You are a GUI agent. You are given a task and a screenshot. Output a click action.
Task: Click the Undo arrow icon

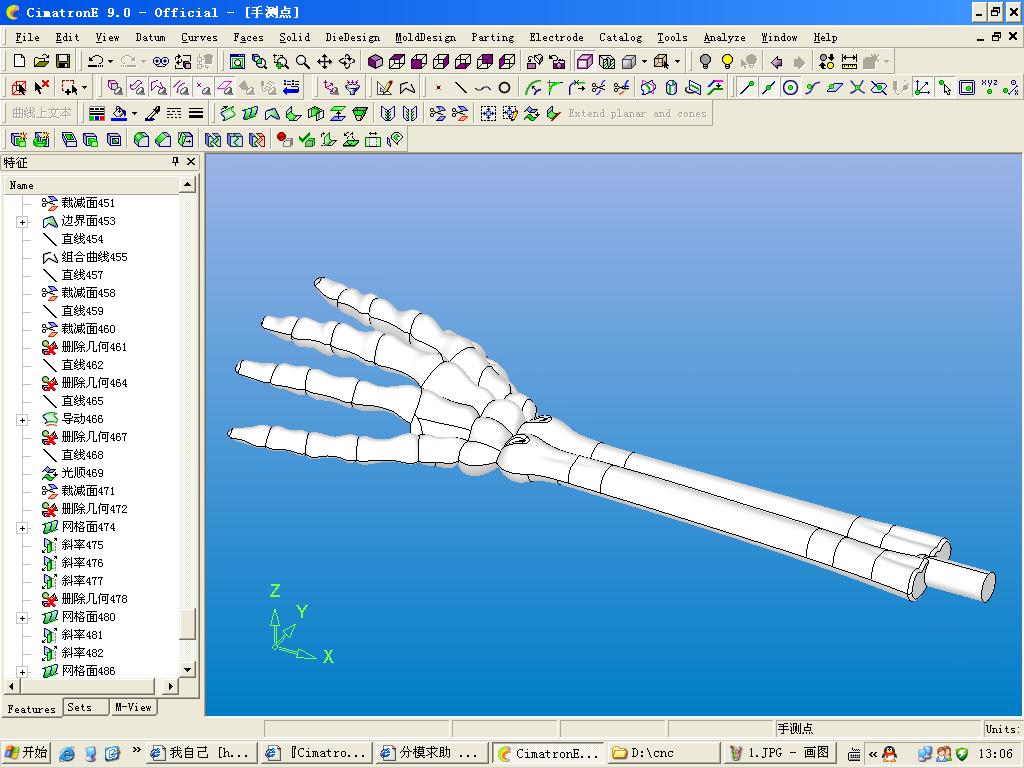(x=95, y=61)
